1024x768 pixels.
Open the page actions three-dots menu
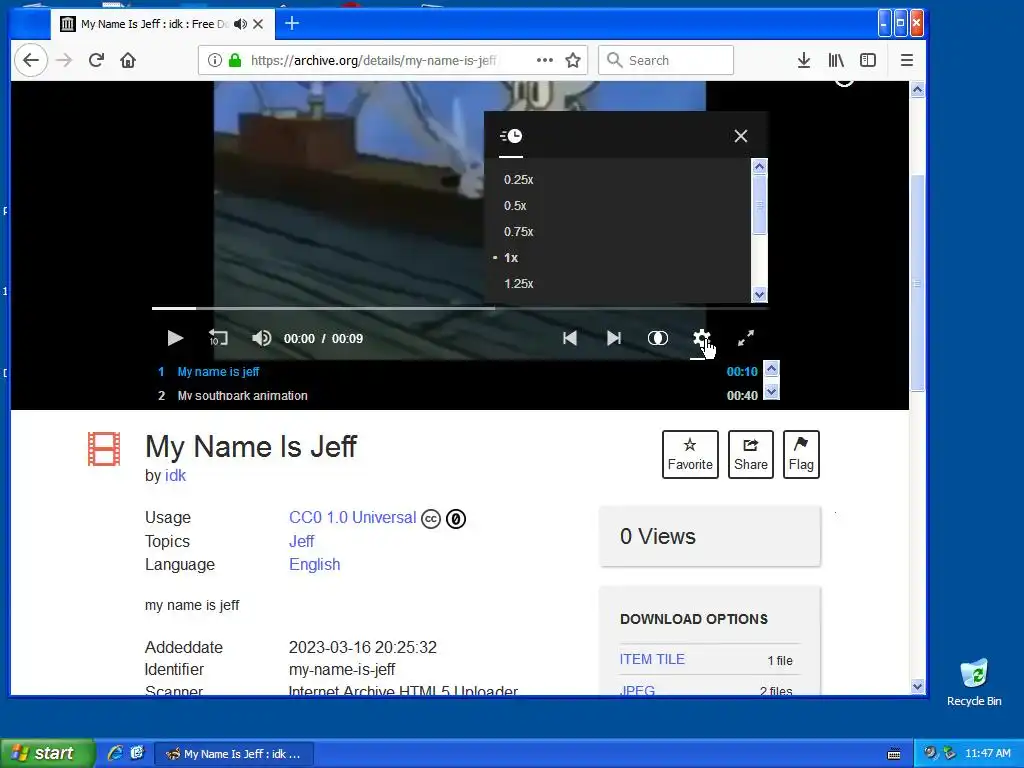click(545, 60)
